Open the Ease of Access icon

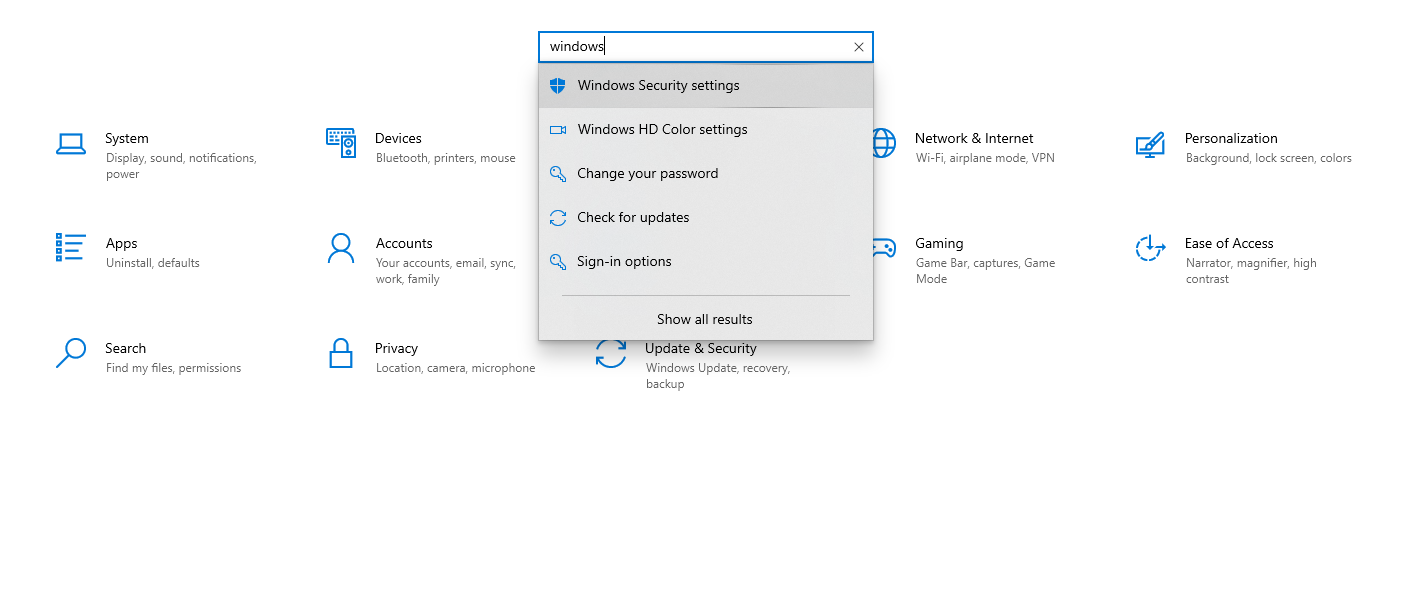1151,248
